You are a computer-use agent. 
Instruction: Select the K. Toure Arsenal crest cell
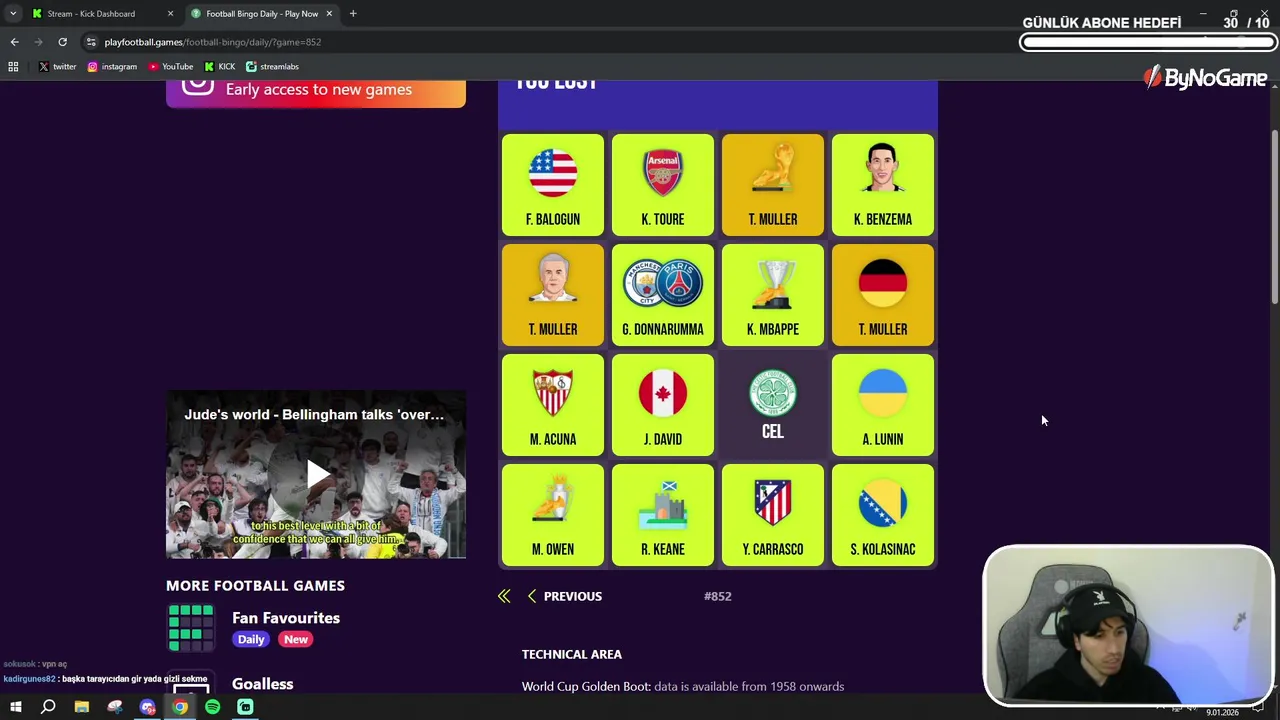pyautogui.click(x=663, y=185)
